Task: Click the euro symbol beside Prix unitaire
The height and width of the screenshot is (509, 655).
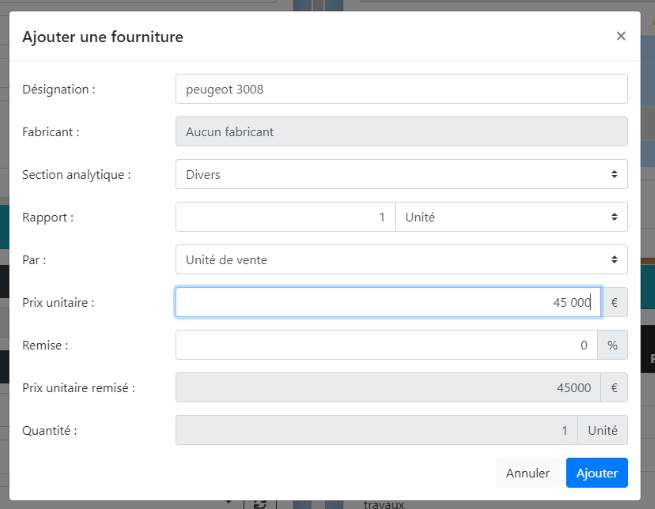Action: [x=614, y=302]
